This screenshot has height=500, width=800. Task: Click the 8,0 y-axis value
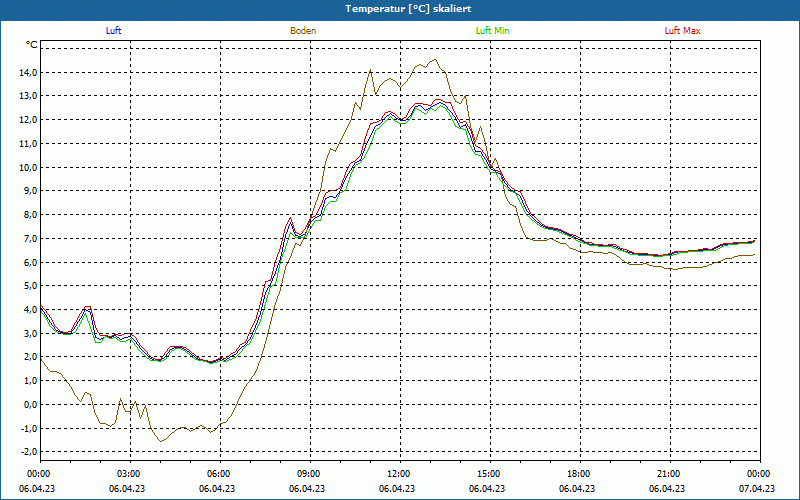[x=30, y=215]
